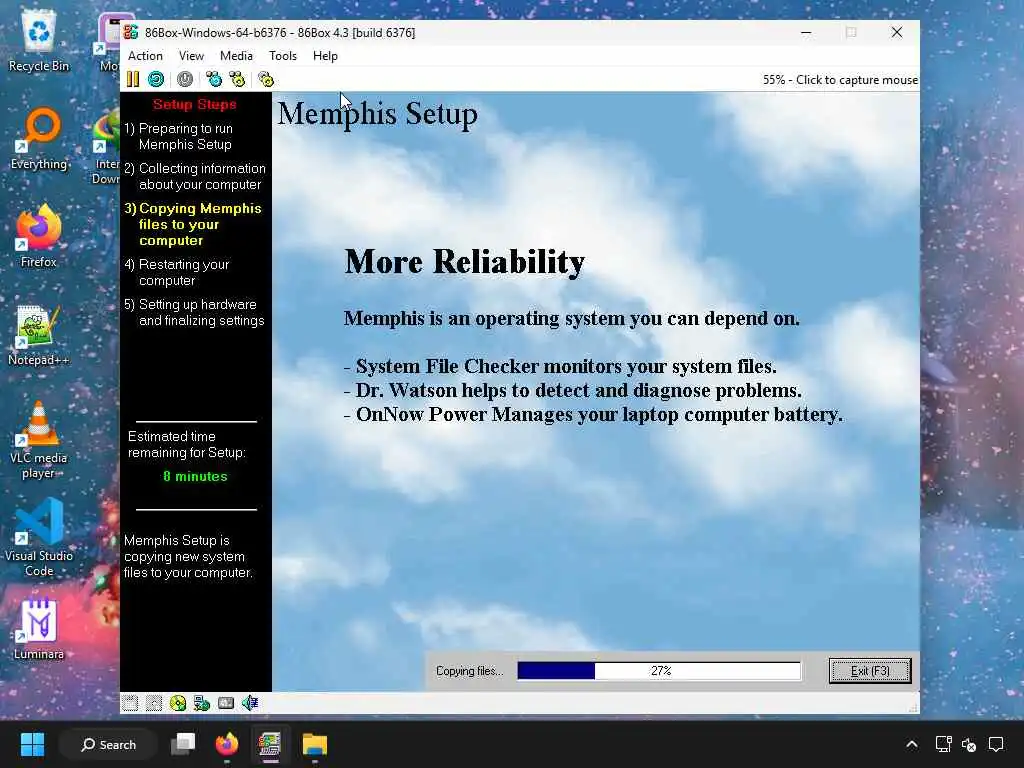Click the Copying files progress bar
The height and width of the screenshot is (768, 1024).
[x=659, y=671]
